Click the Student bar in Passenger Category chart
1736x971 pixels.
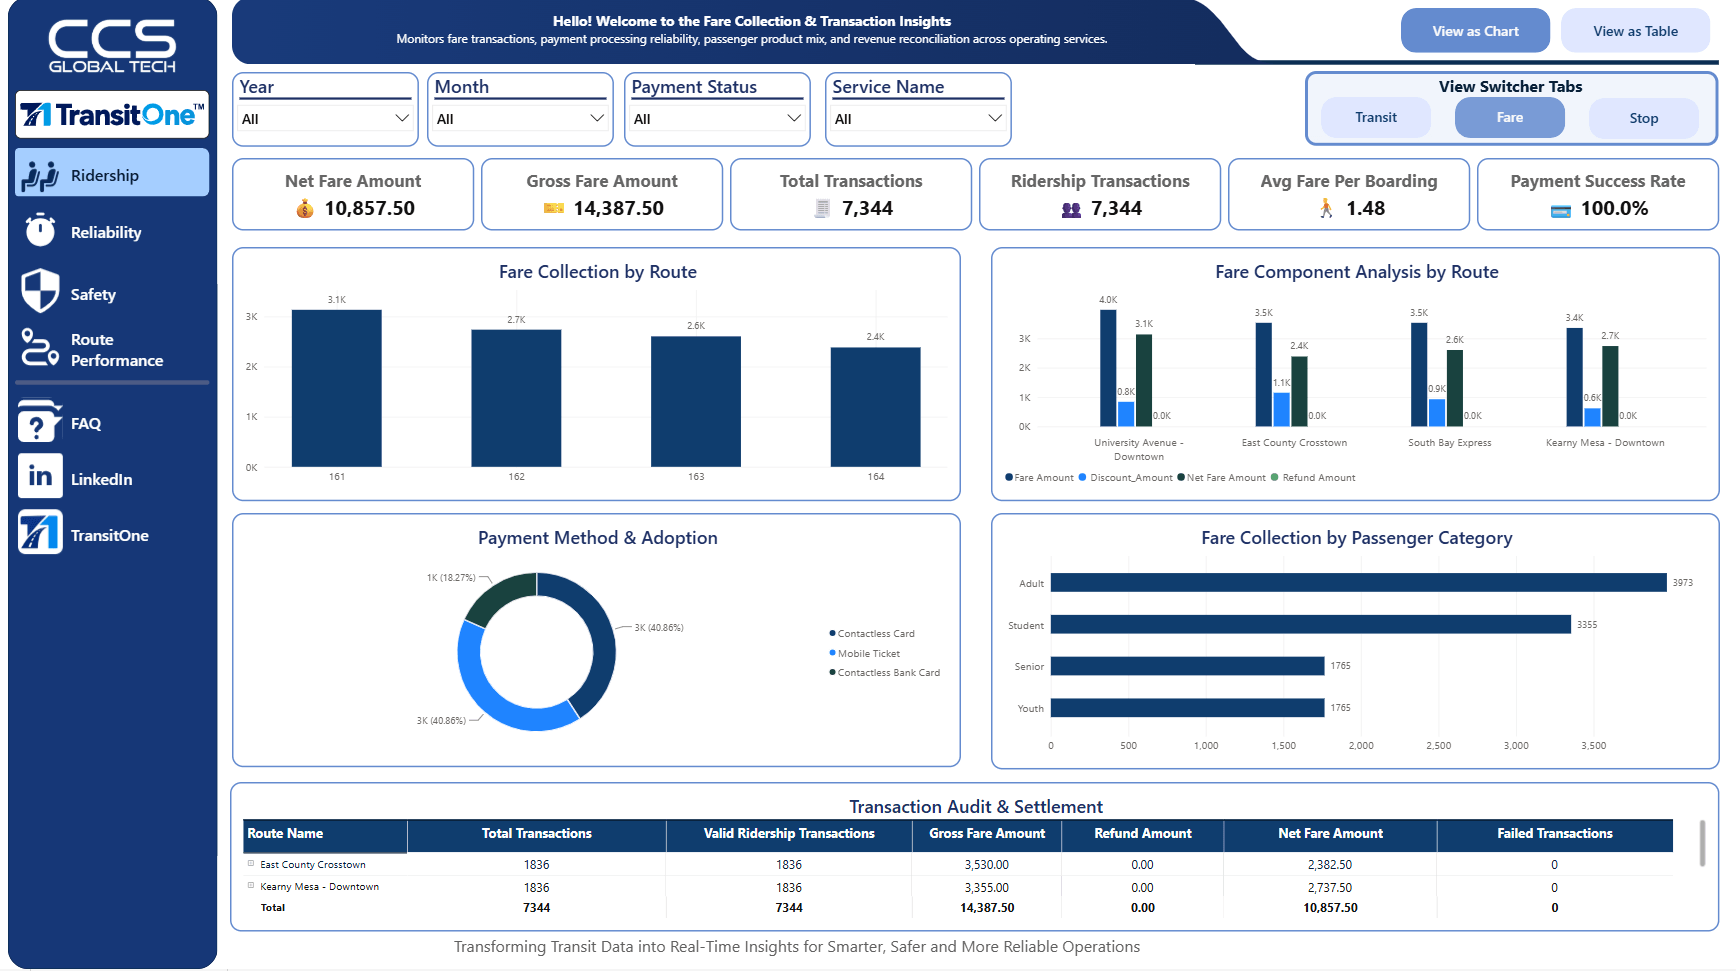click(1310, 624)
